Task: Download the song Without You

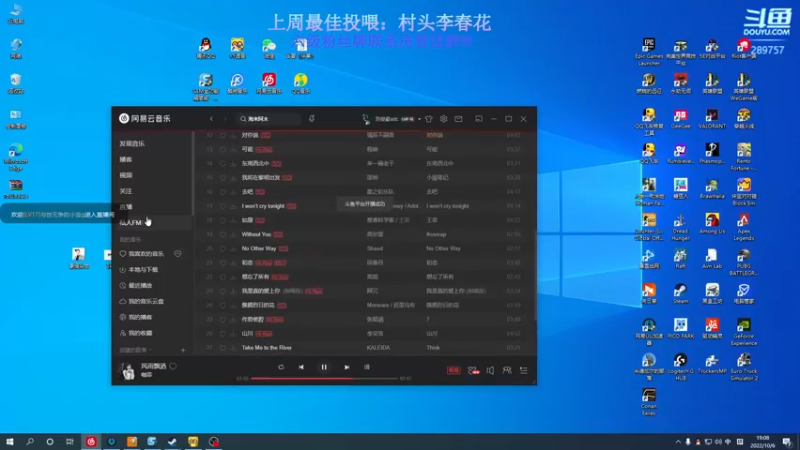Action: (233, 235)
